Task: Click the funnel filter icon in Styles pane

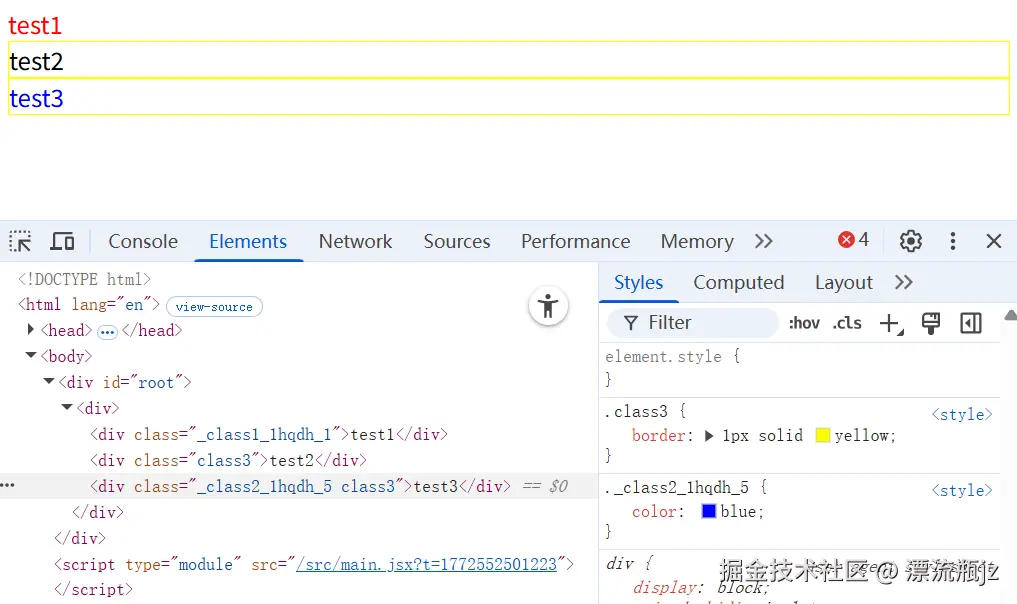Action: tap(629, 323)
